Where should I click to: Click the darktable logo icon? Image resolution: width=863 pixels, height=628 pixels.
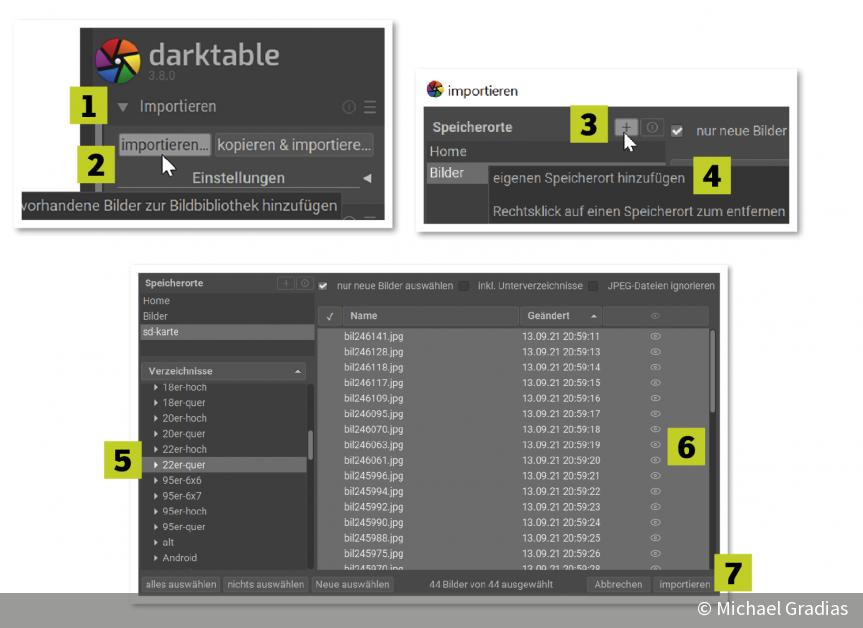click(x=120, y=60)
